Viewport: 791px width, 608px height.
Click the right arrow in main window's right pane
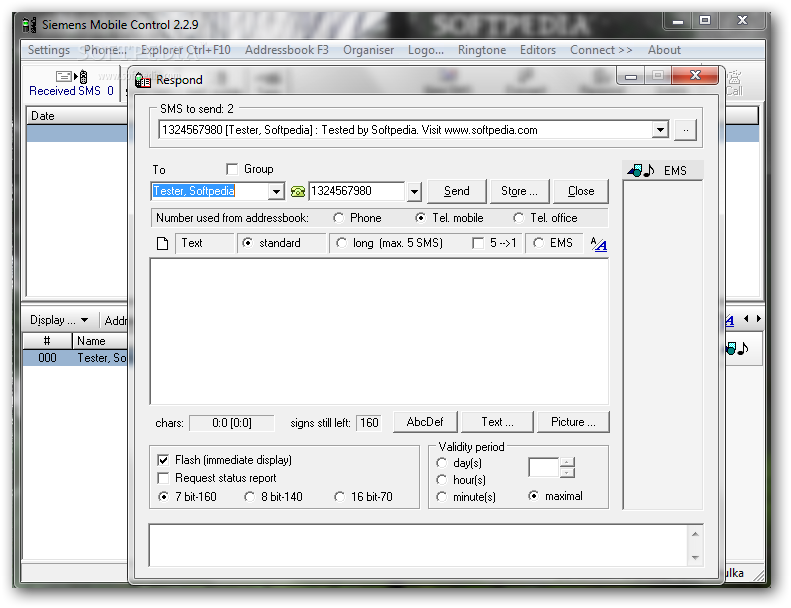click(758, 319)
